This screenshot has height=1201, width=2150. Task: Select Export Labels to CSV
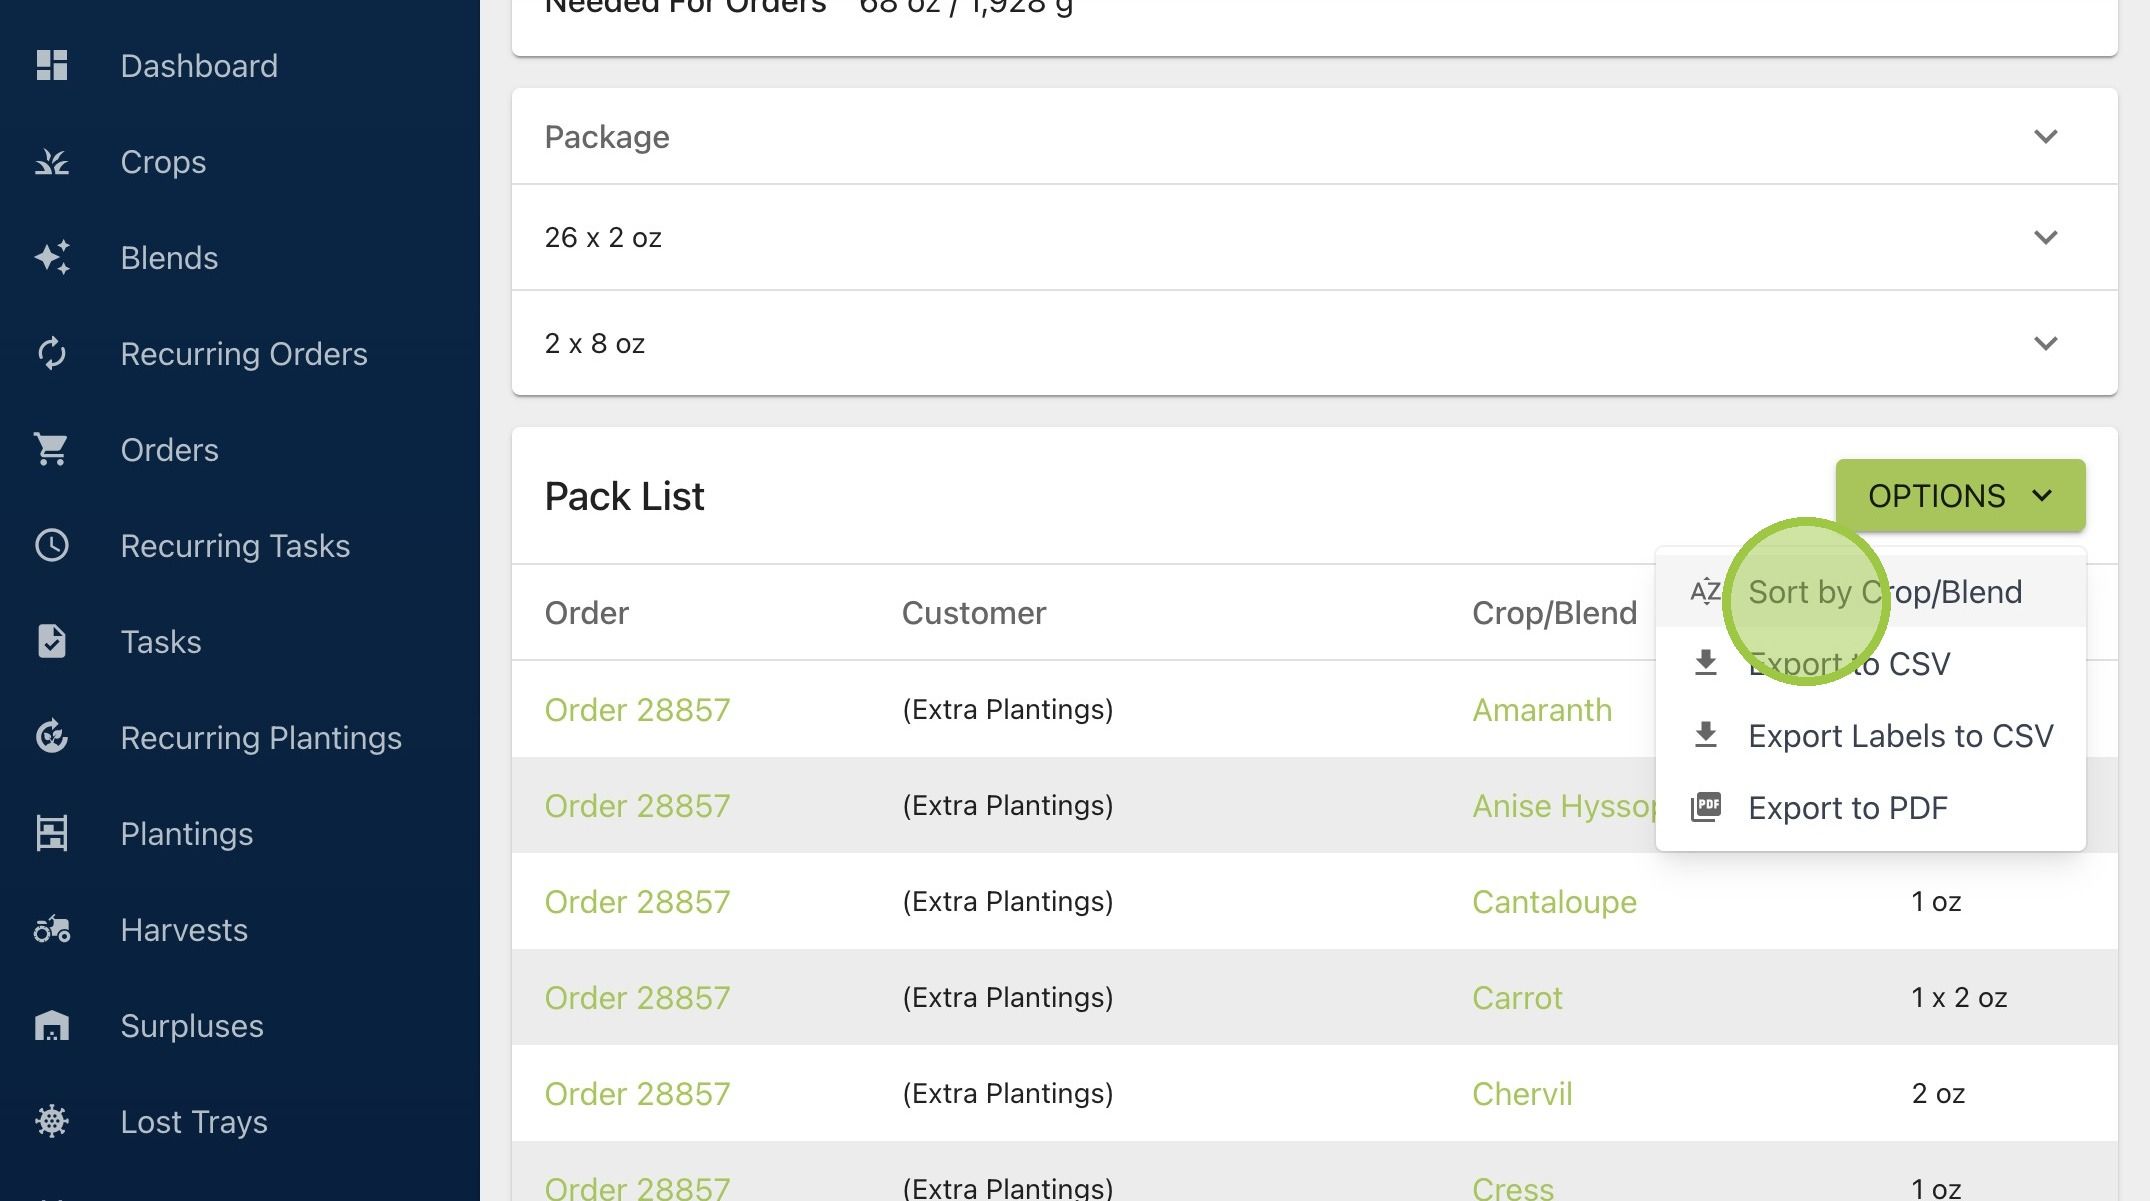pyautogui.click(x=1870, y=736)
